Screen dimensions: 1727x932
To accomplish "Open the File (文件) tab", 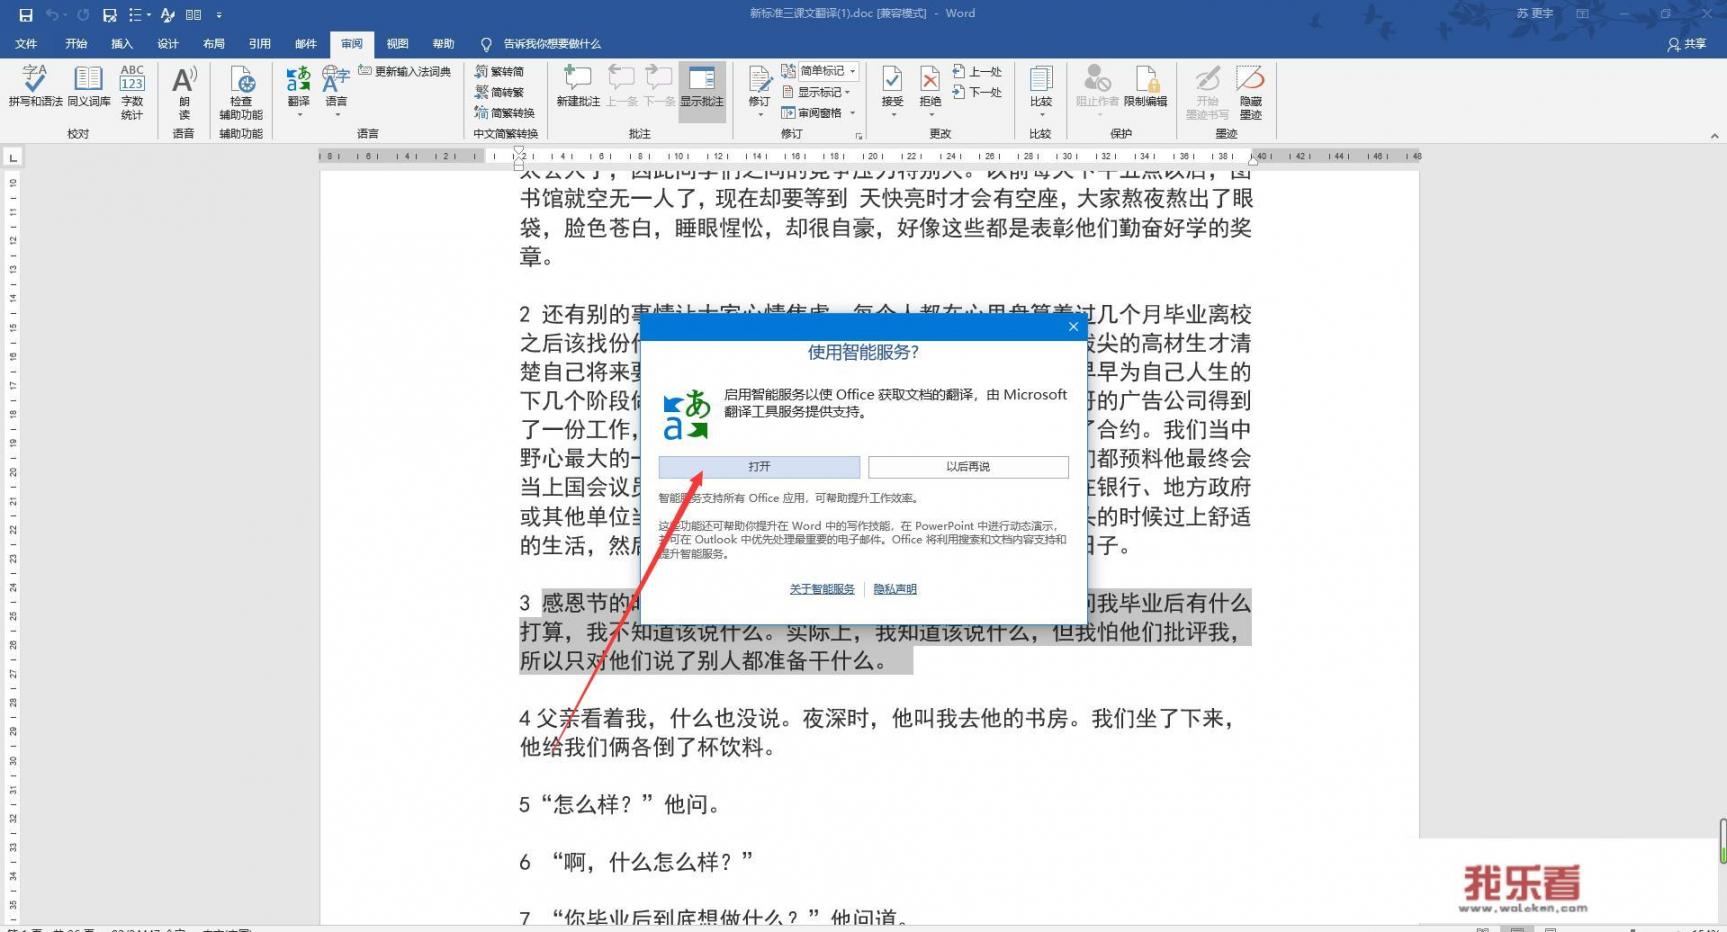I will pos(27,44).
